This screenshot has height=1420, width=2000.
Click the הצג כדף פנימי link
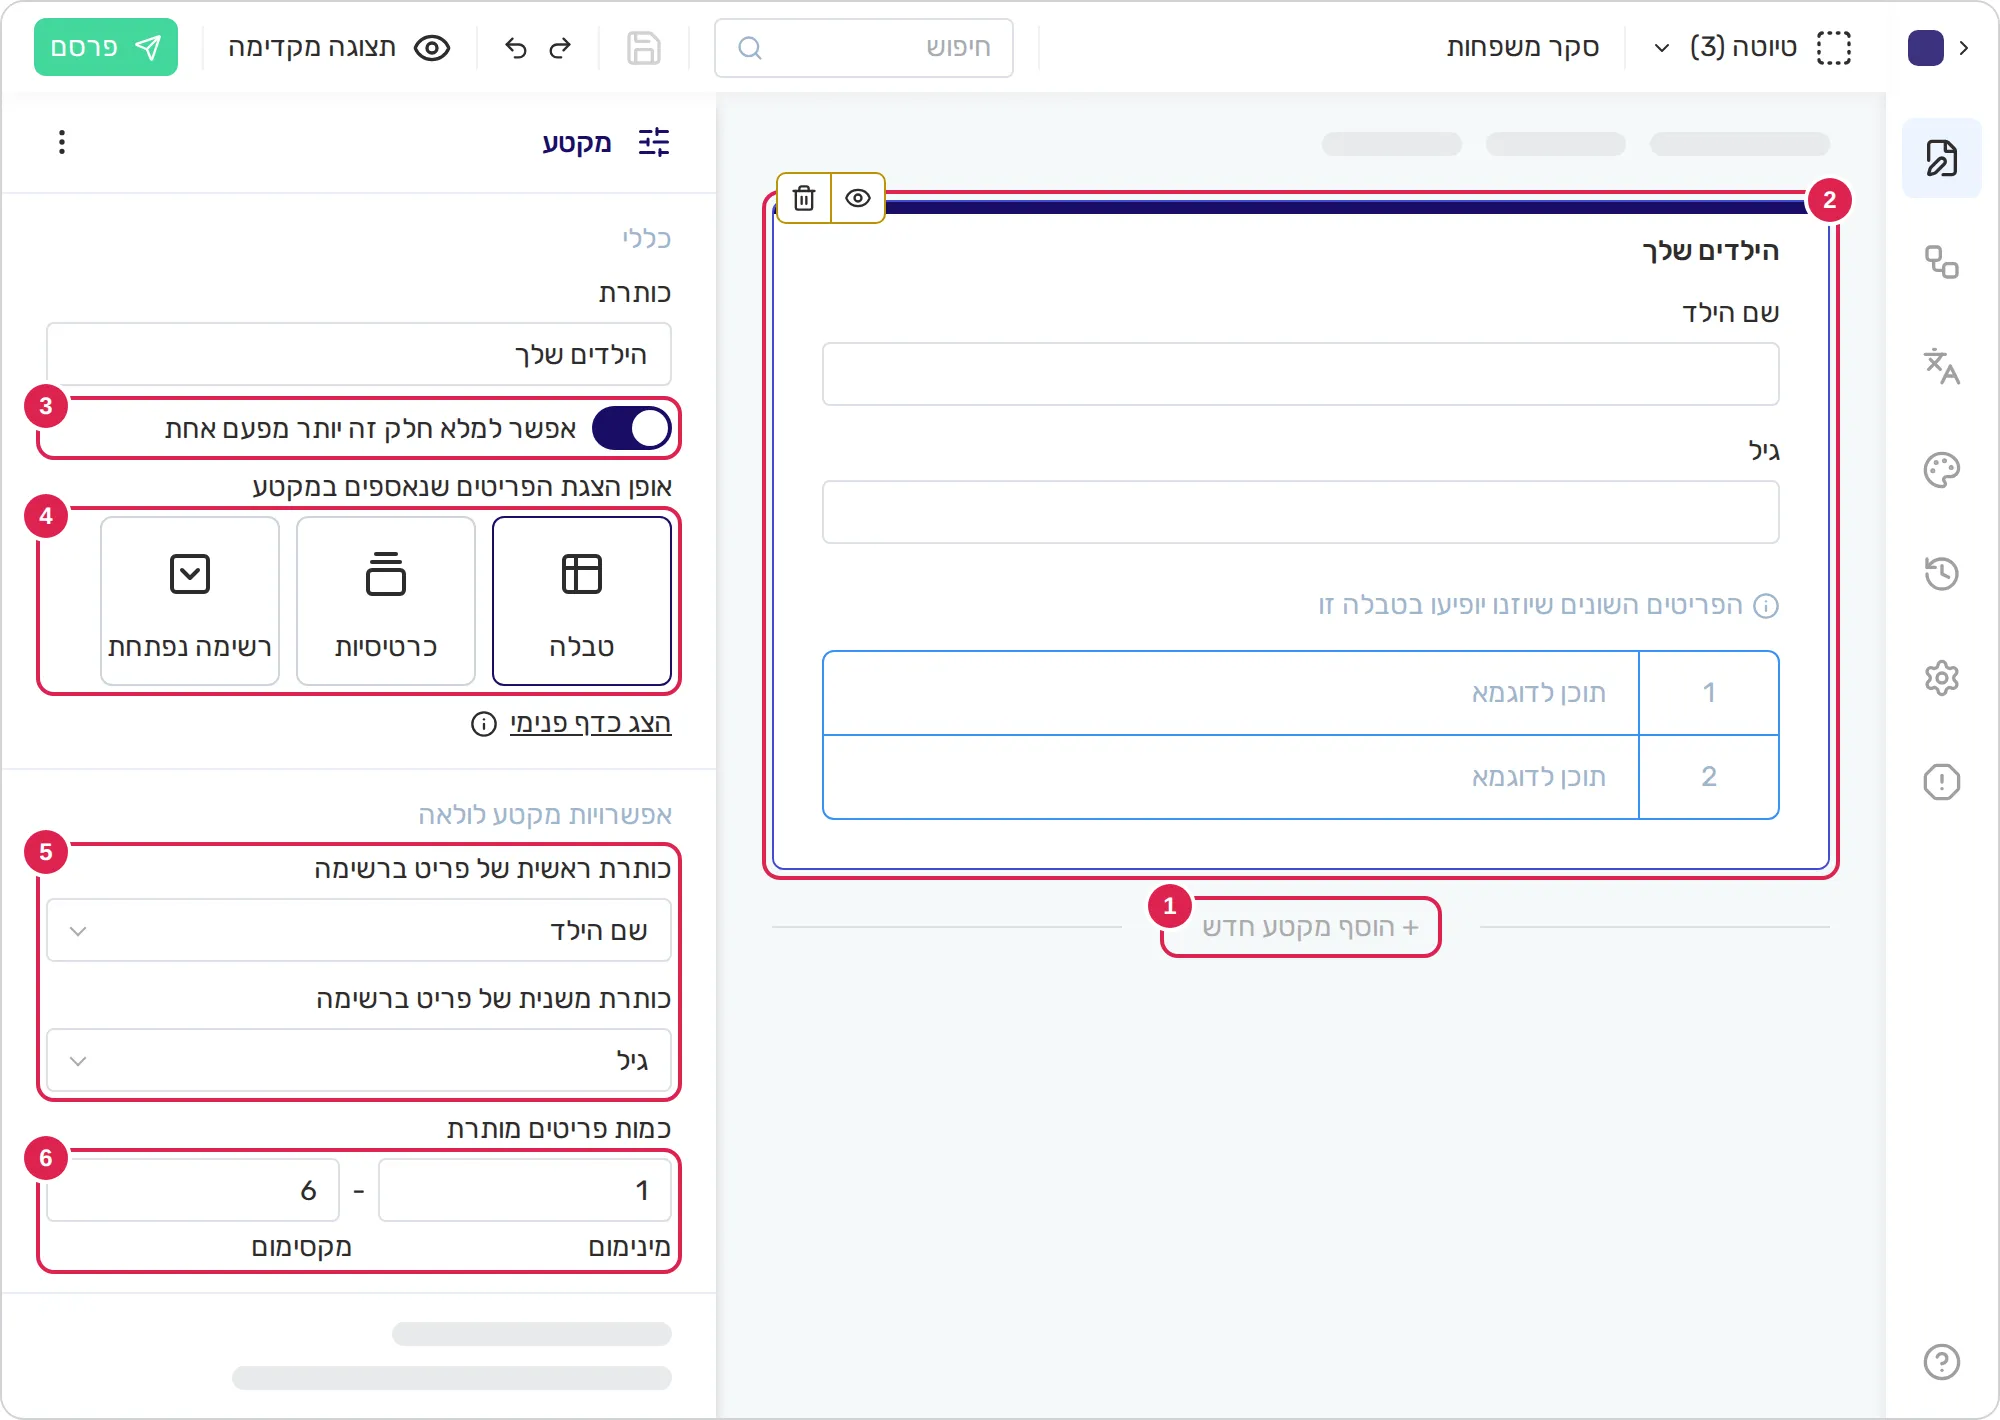pos(590,723)
